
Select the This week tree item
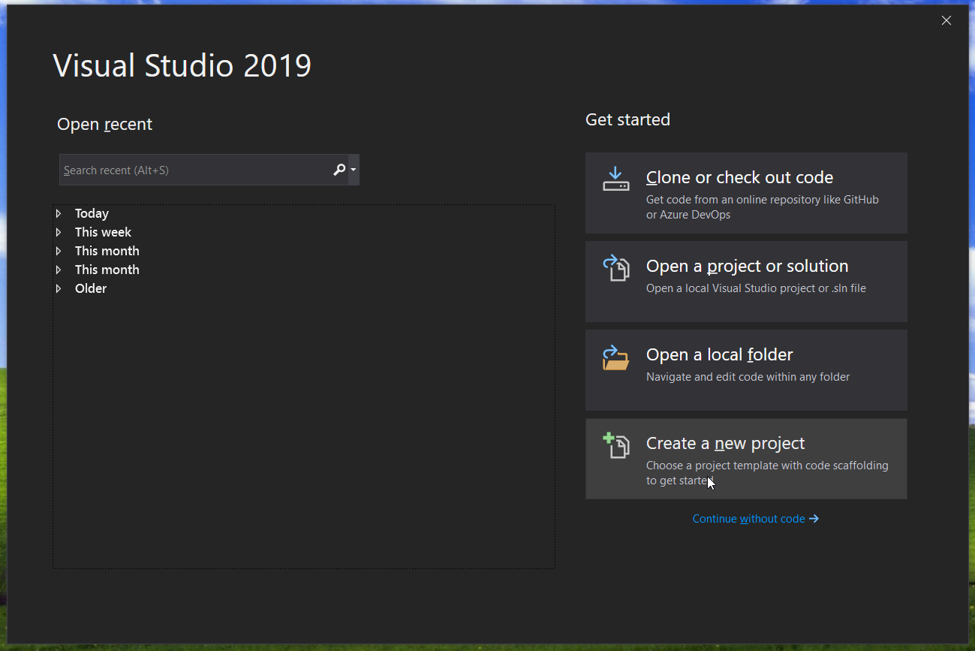tap(102, 232)
